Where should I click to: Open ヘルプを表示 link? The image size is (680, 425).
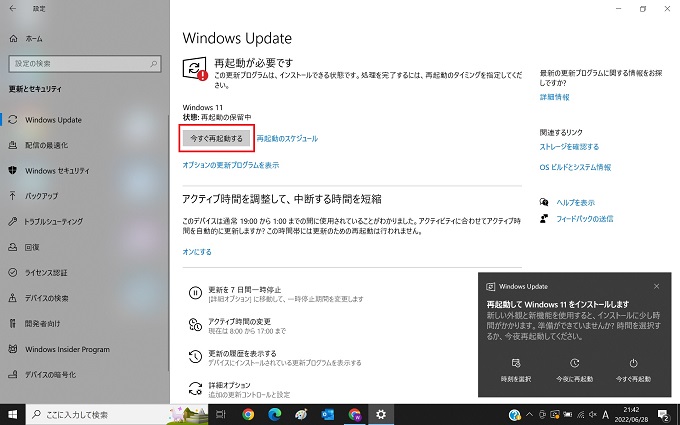pos(575,203)
